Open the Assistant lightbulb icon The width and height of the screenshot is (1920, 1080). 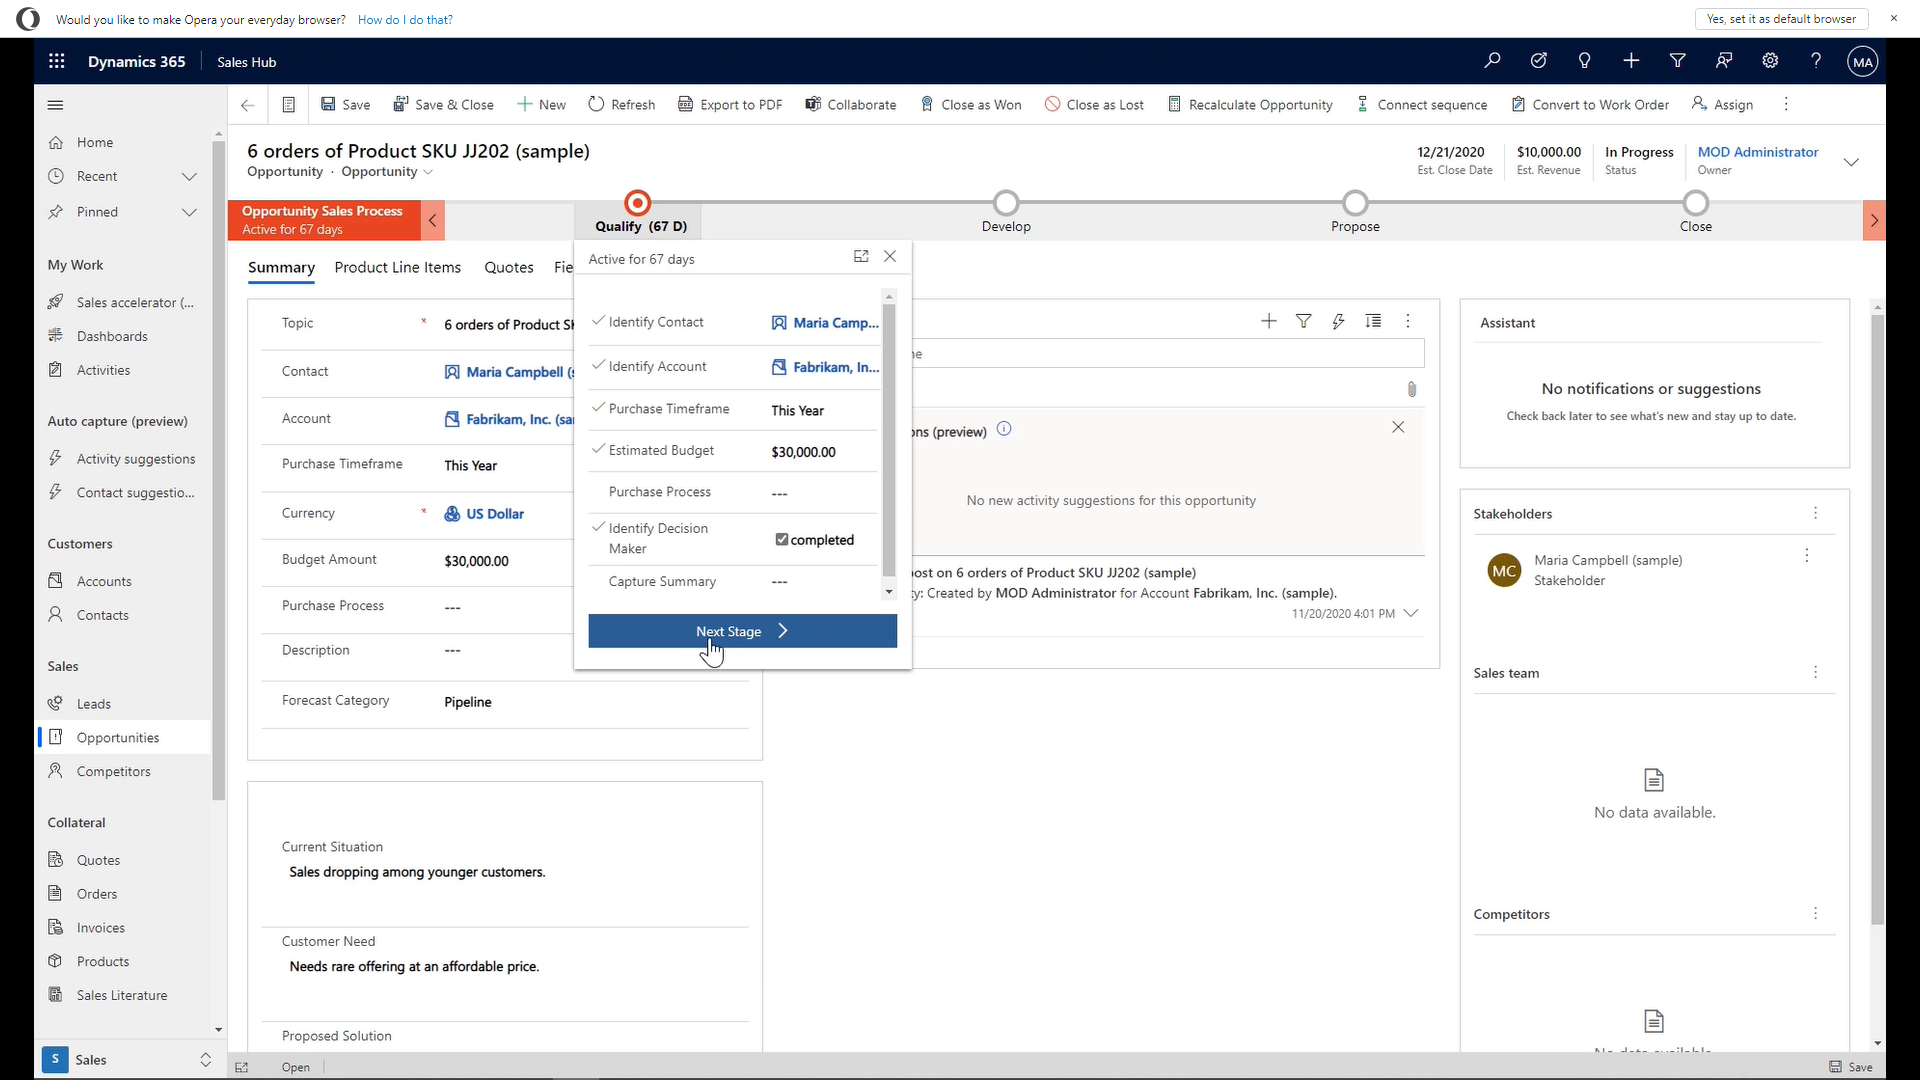coord(1584,61)
